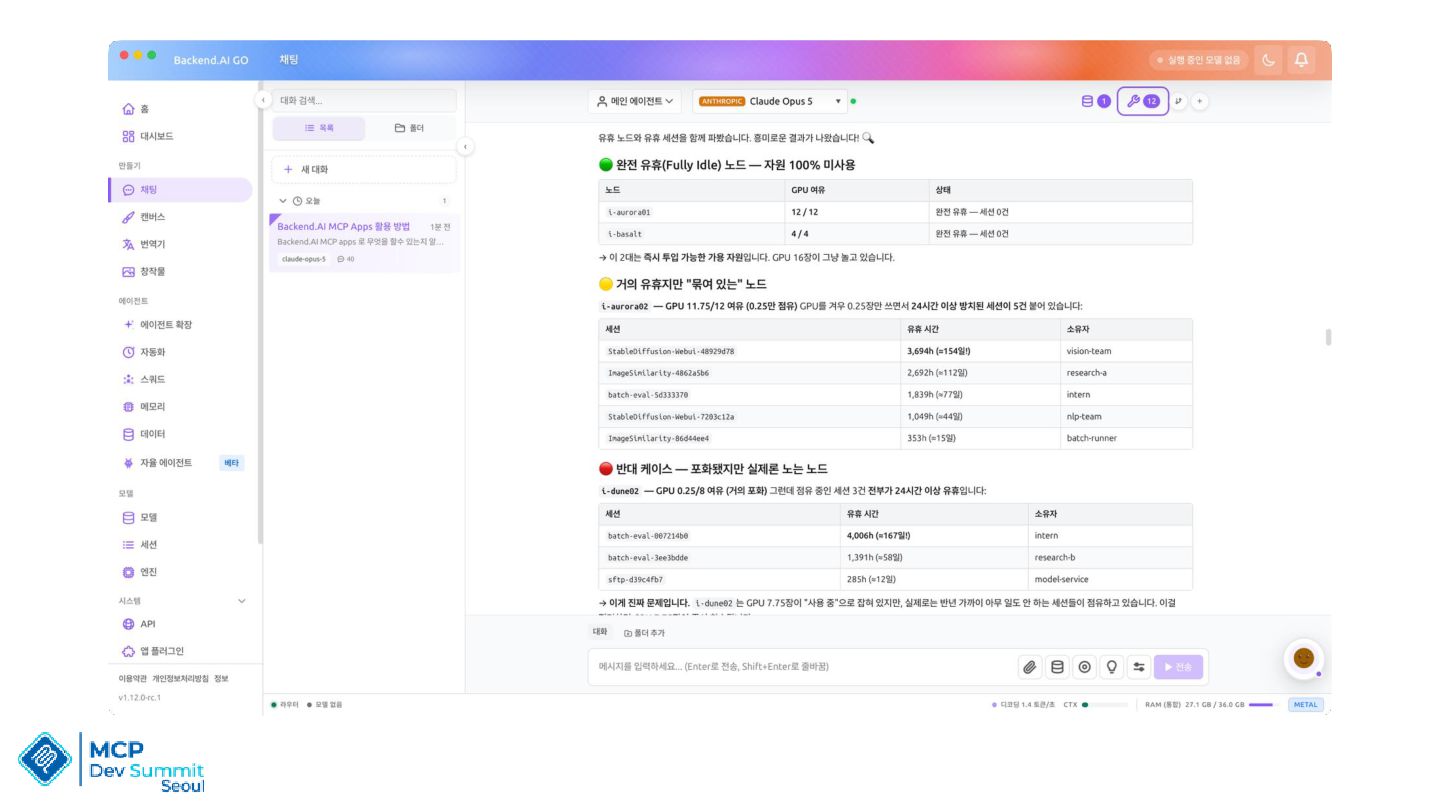The image size is (1440, 811).
Task: Open the 세션 page
Action: [180, 545]
